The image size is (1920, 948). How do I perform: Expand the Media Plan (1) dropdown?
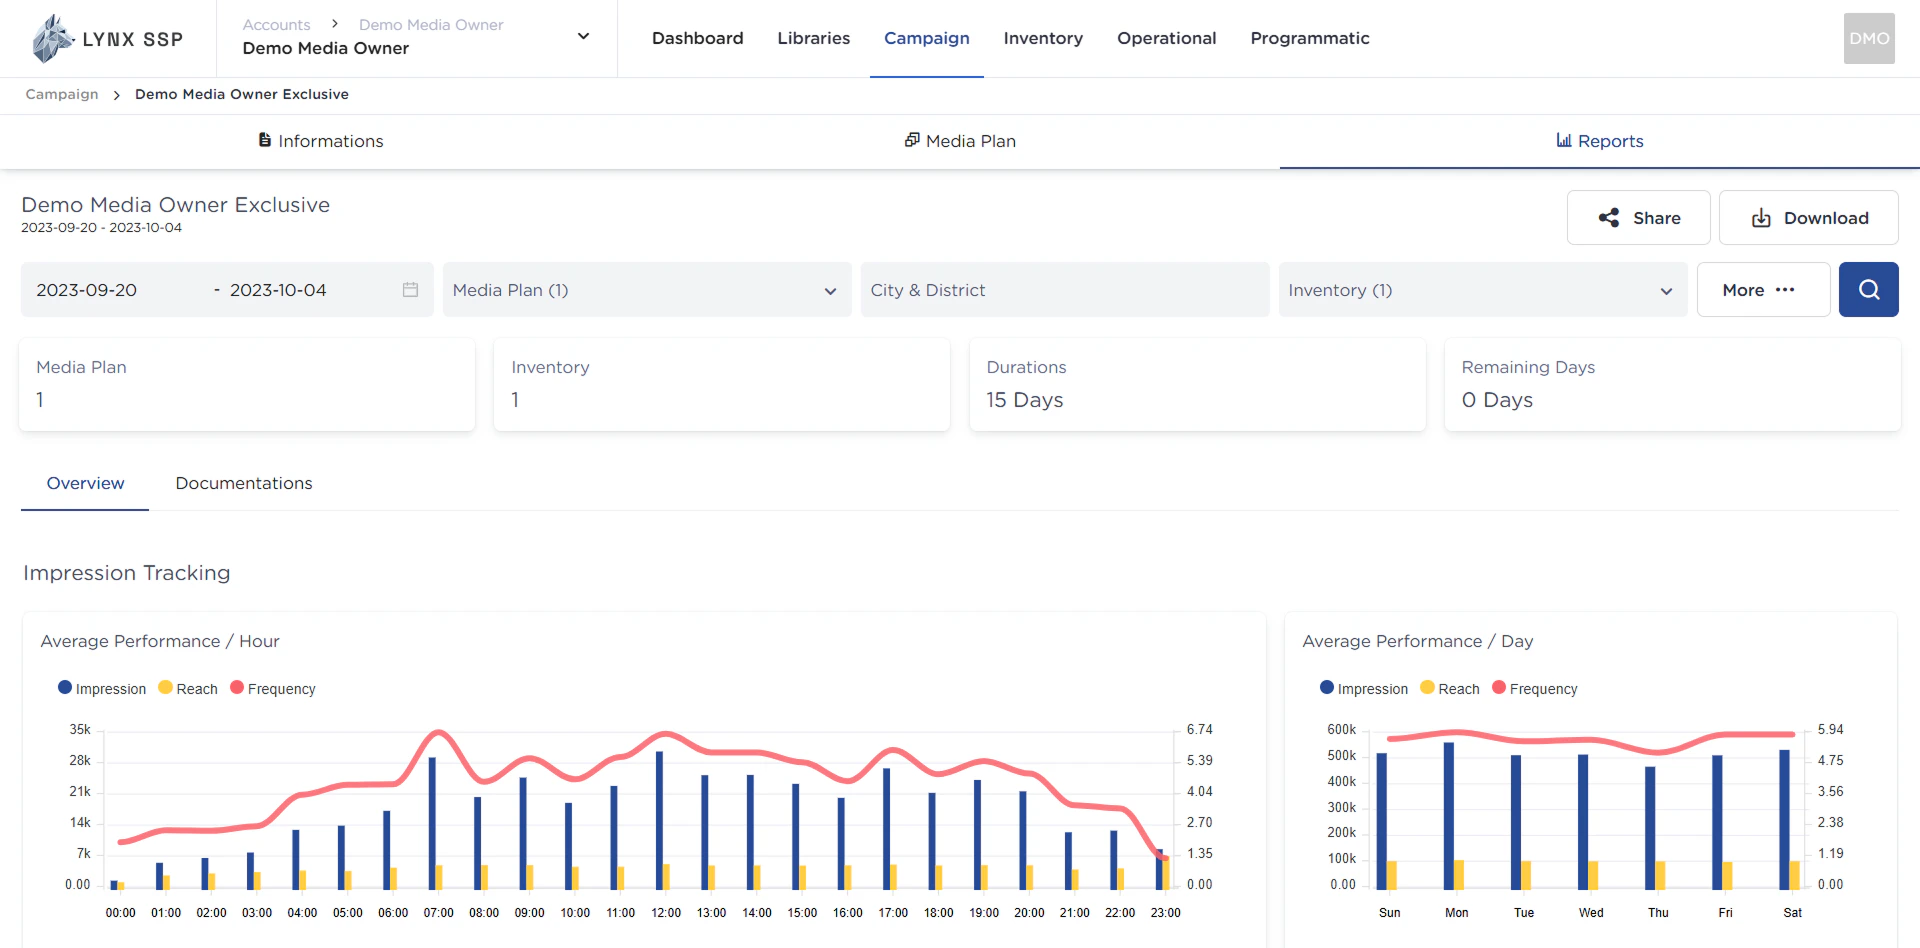(x=646, y=290)
